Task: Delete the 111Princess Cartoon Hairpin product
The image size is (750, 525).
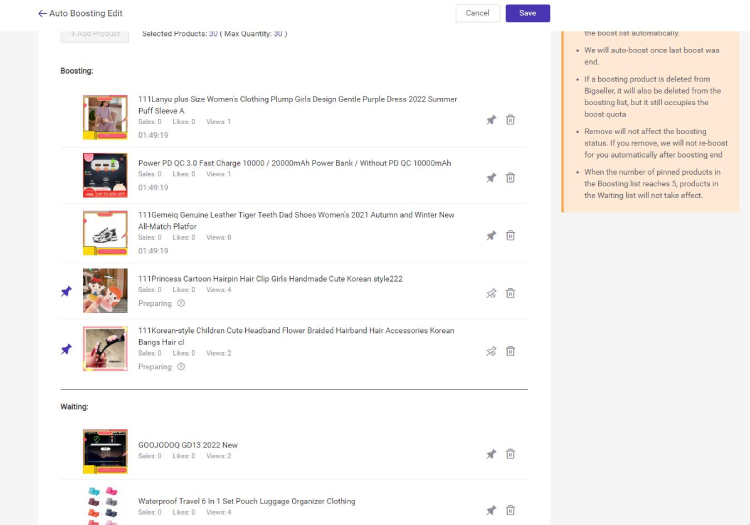Action: click(510, 294)
